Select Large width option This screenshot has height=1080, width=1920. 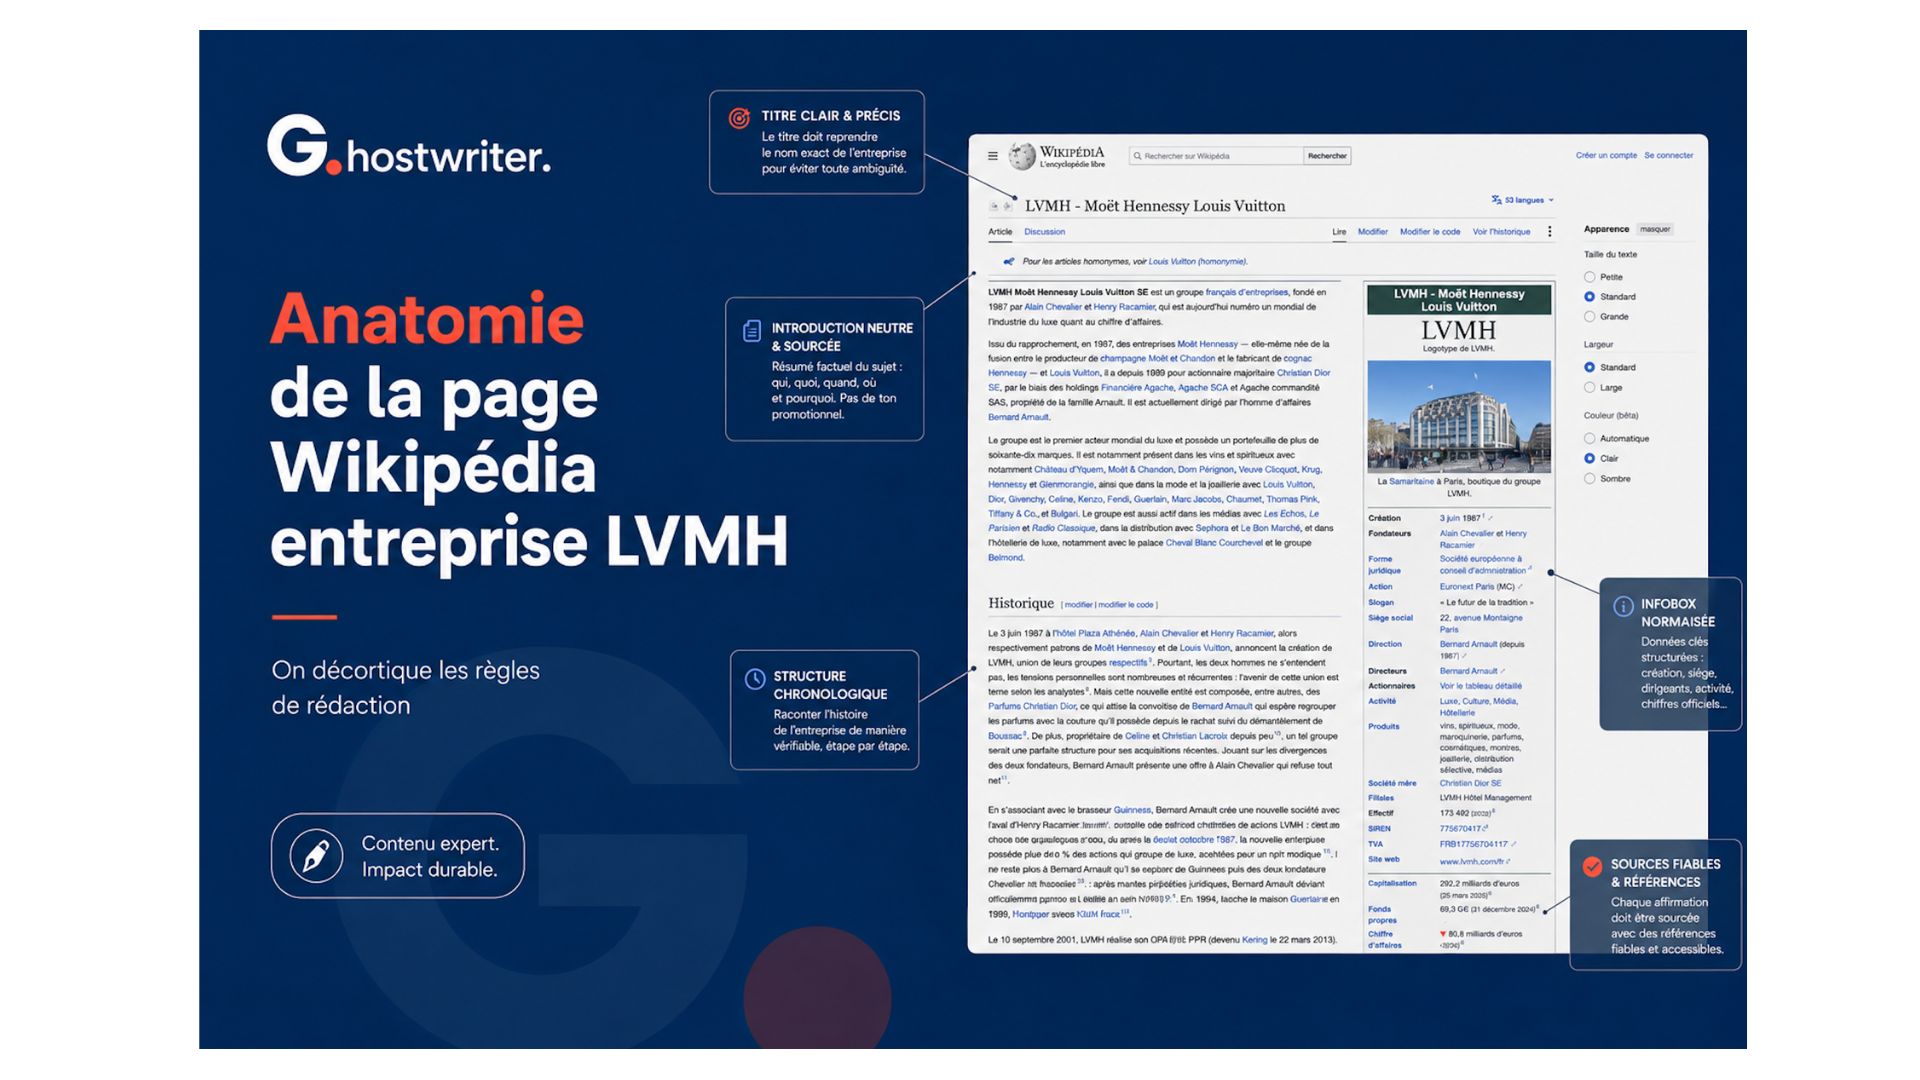1589,388
